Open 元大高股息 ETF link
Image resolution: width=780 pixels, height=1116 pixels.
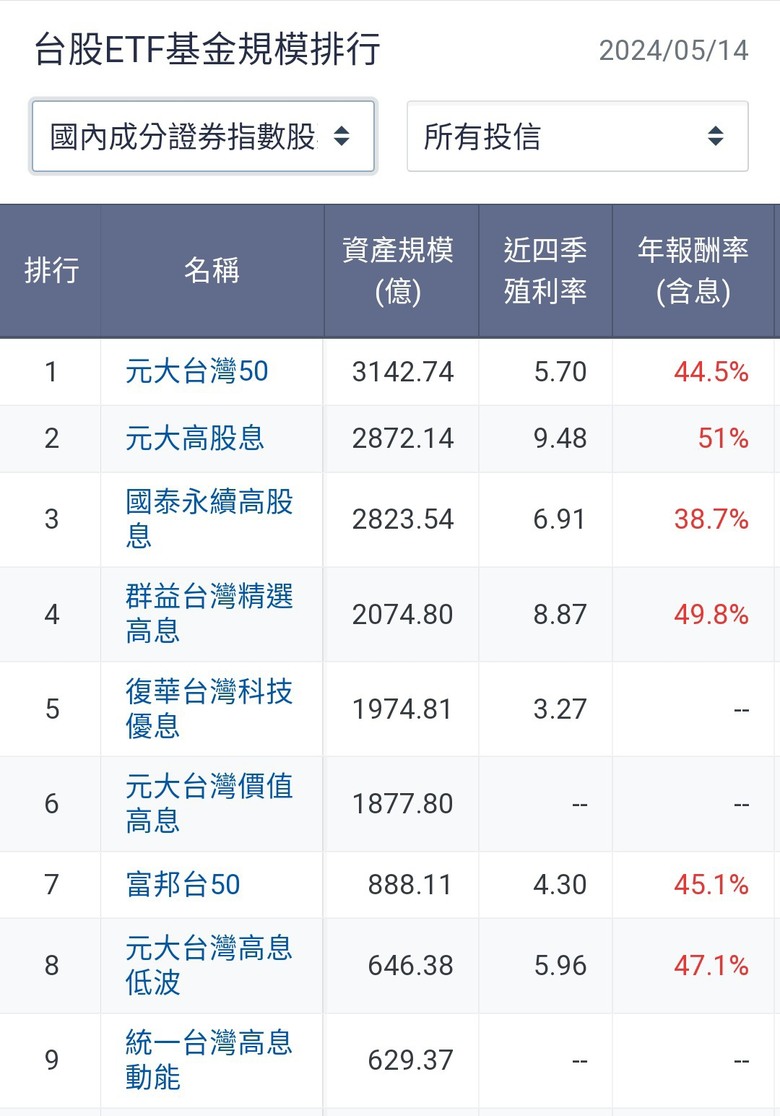coord(195,438)
